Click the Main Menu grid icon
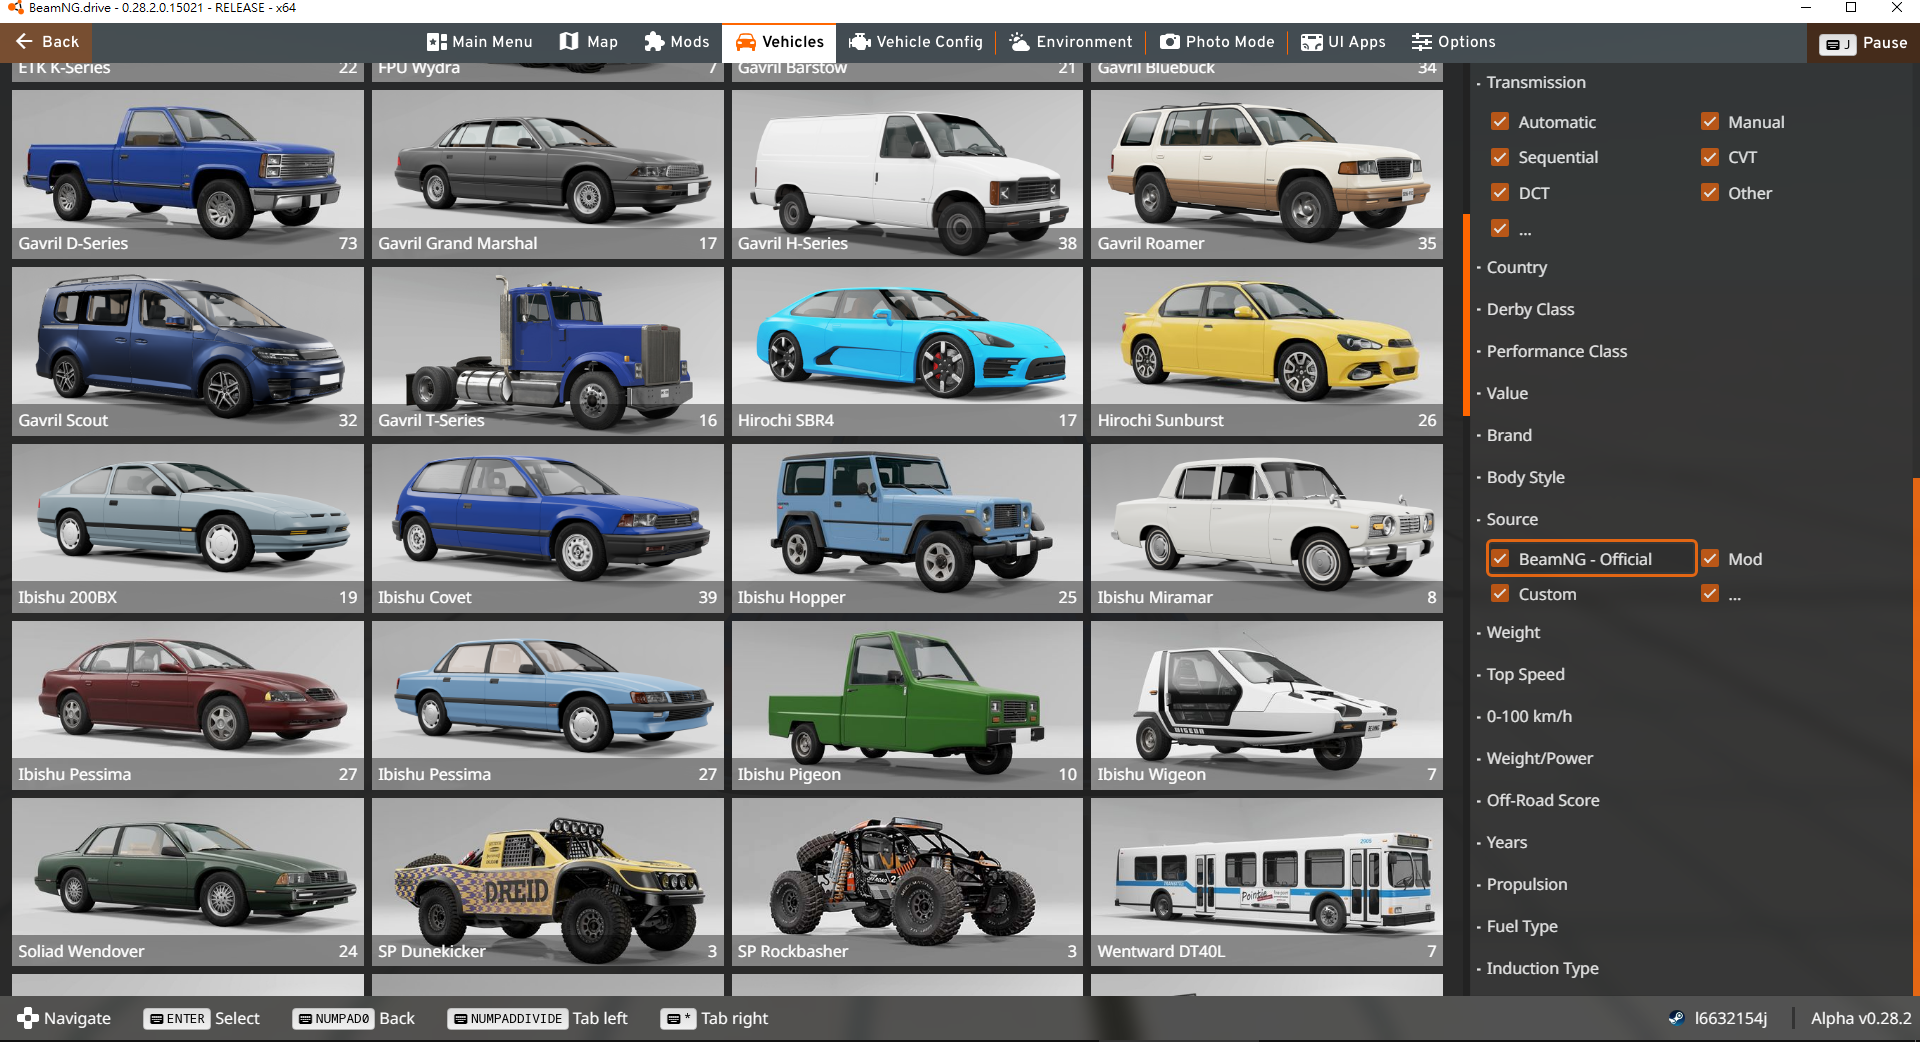This screenshot has height=1042, width=1920. tap(436, 42)
